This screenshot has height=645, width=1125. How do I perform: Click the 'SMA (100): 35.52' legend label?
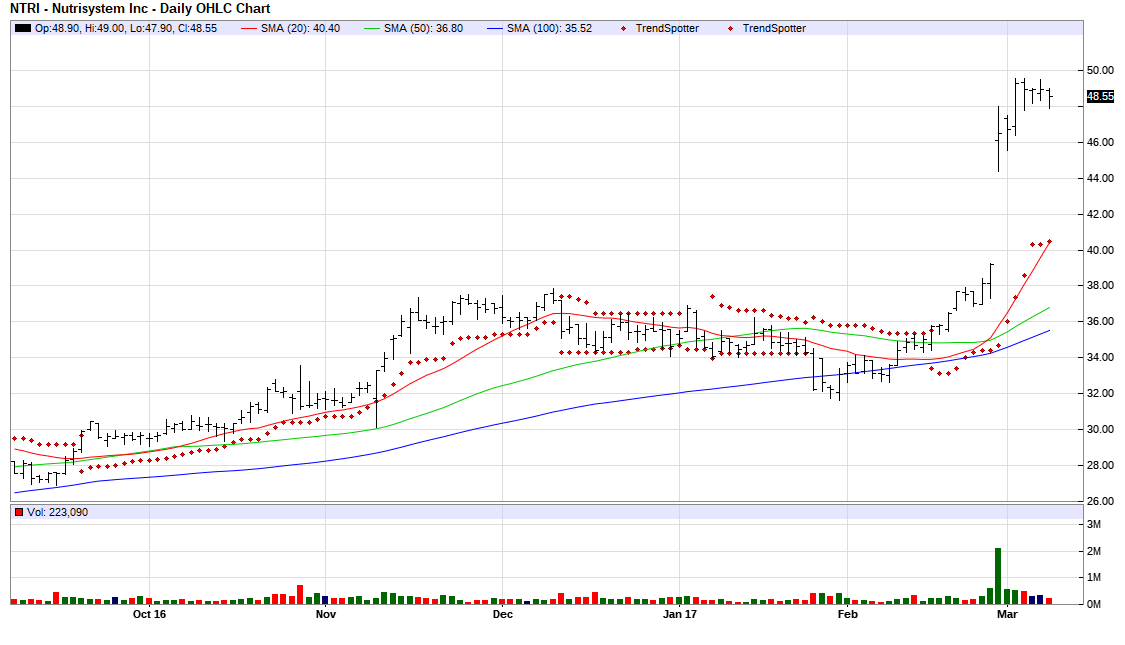pyautogui.click(x=549, y=29)
